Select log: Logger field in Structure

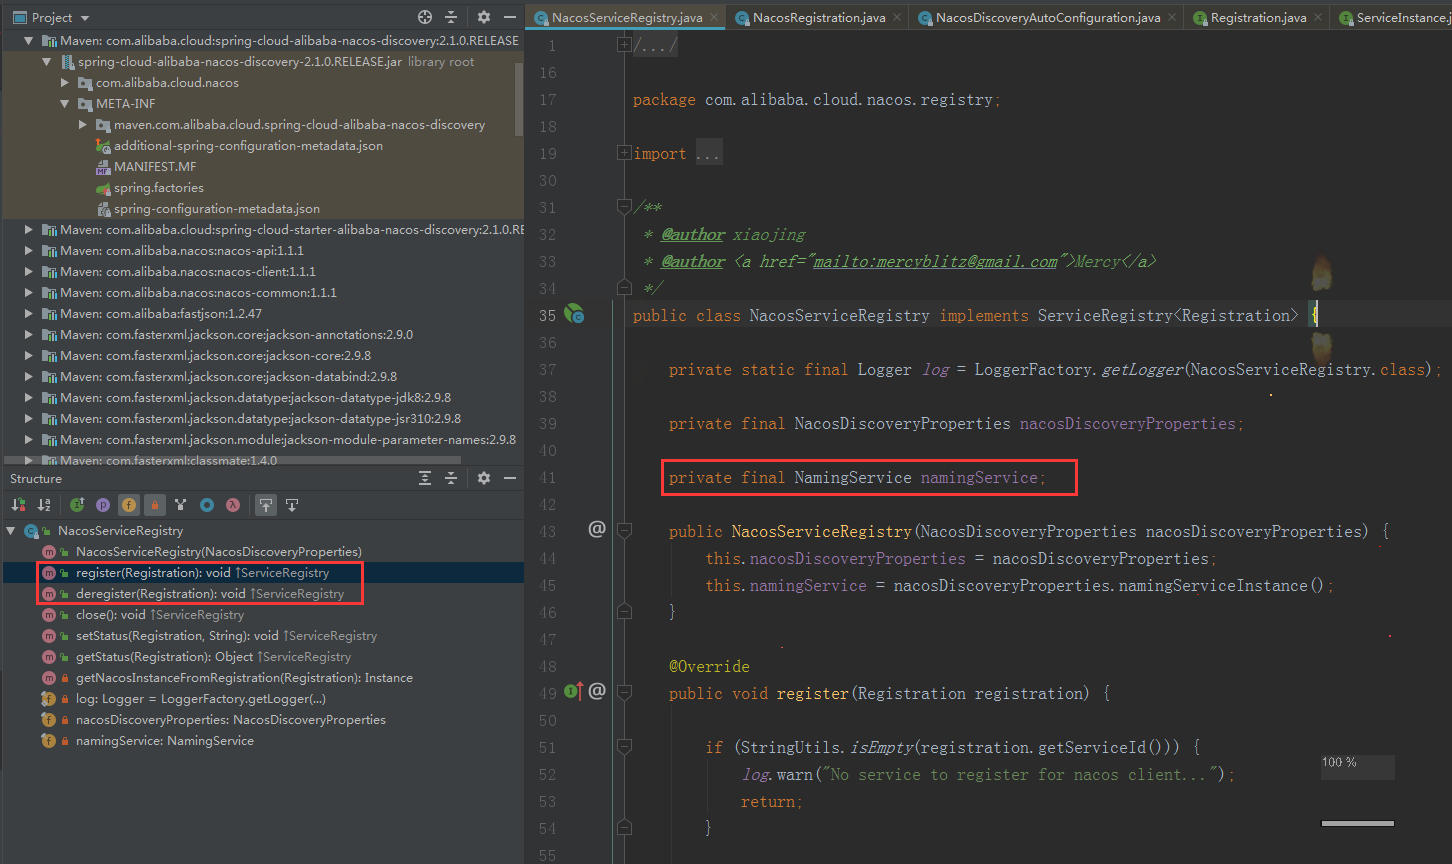tap(201, 699)
